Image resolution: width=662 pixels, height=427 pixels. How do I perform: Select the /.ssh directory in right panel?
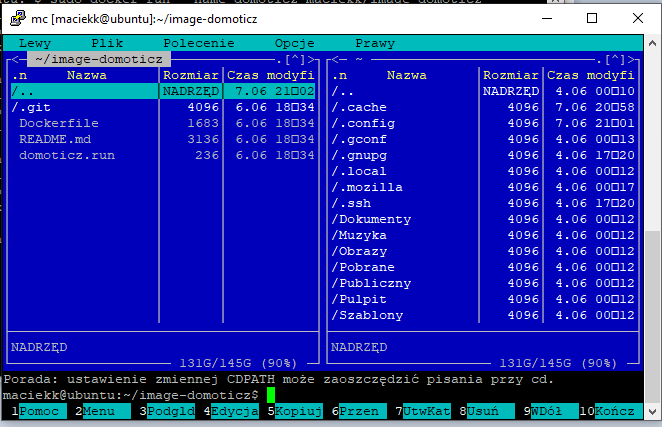coord(354,203)
